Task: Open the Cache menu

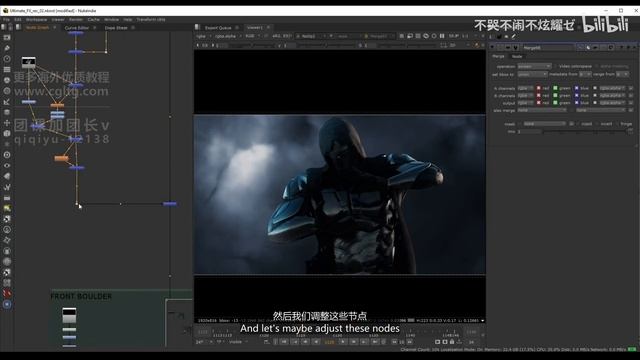Action: tap(93, 19)
